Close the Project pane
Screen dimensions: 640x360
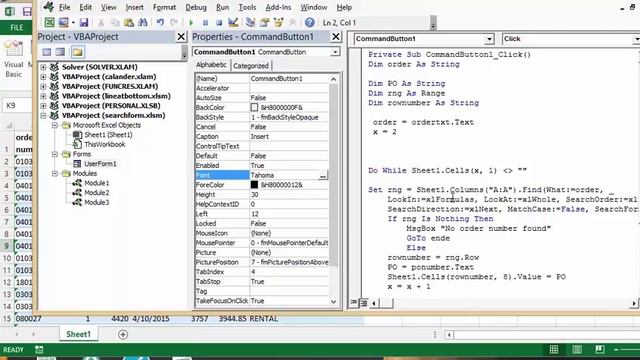(x=181, y=37)
